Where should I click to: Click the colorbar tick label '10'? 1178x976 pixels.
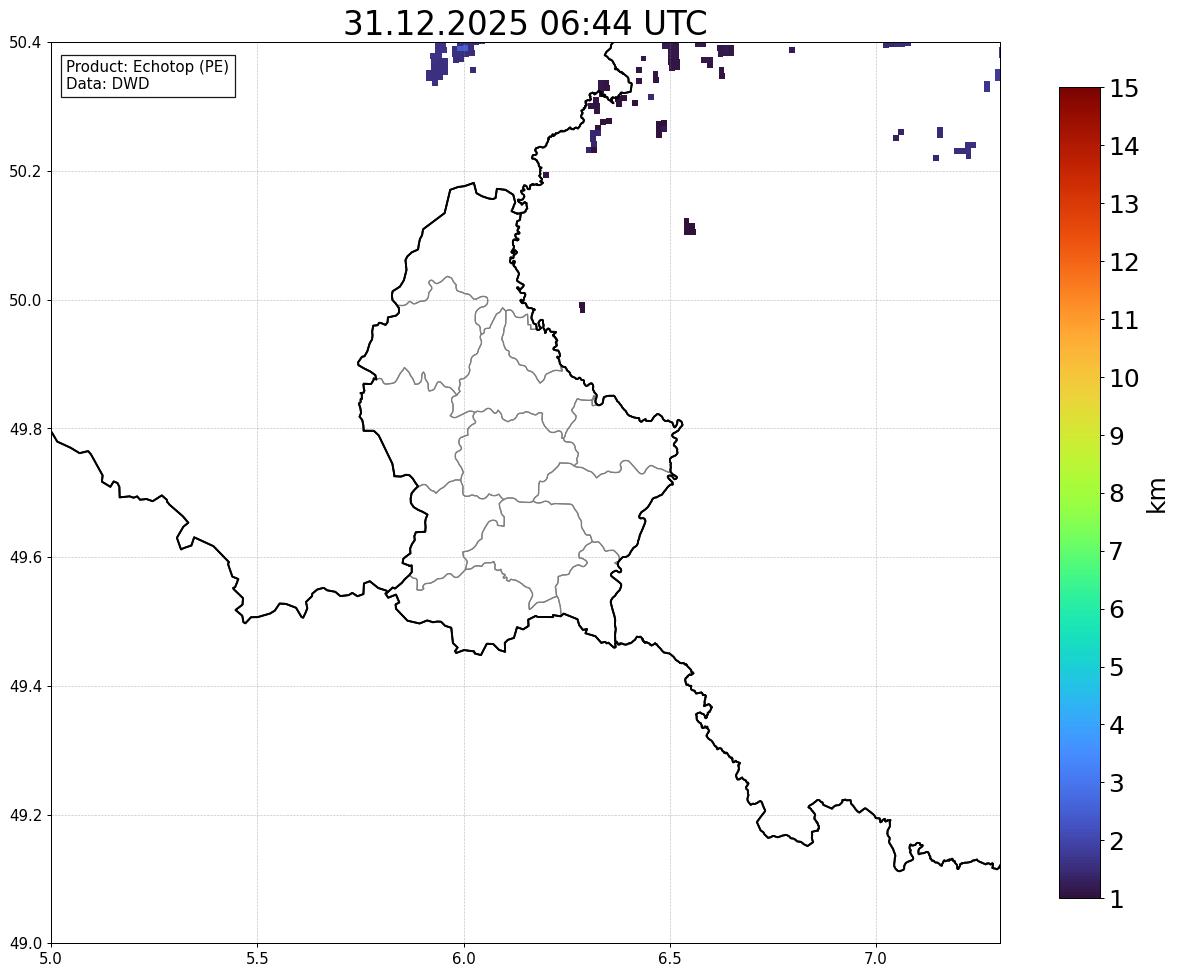pos(1124,378)
